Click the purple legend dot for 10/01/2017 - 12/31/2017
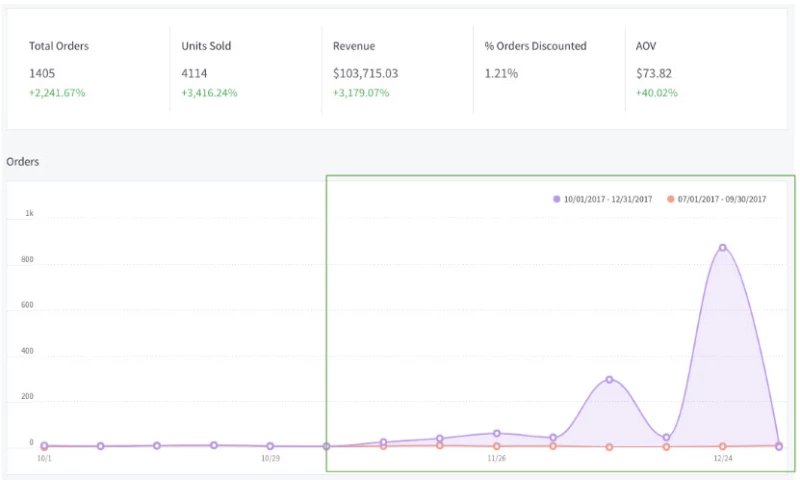Viewport: 800px width, 480px height. tap(557, 199)
